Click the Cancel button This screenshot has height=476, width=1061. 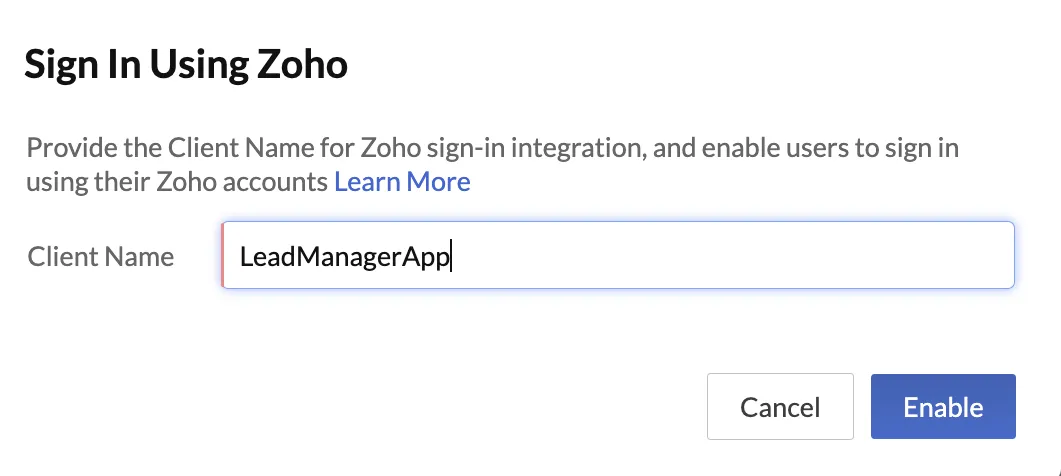[x=780, y=406]
